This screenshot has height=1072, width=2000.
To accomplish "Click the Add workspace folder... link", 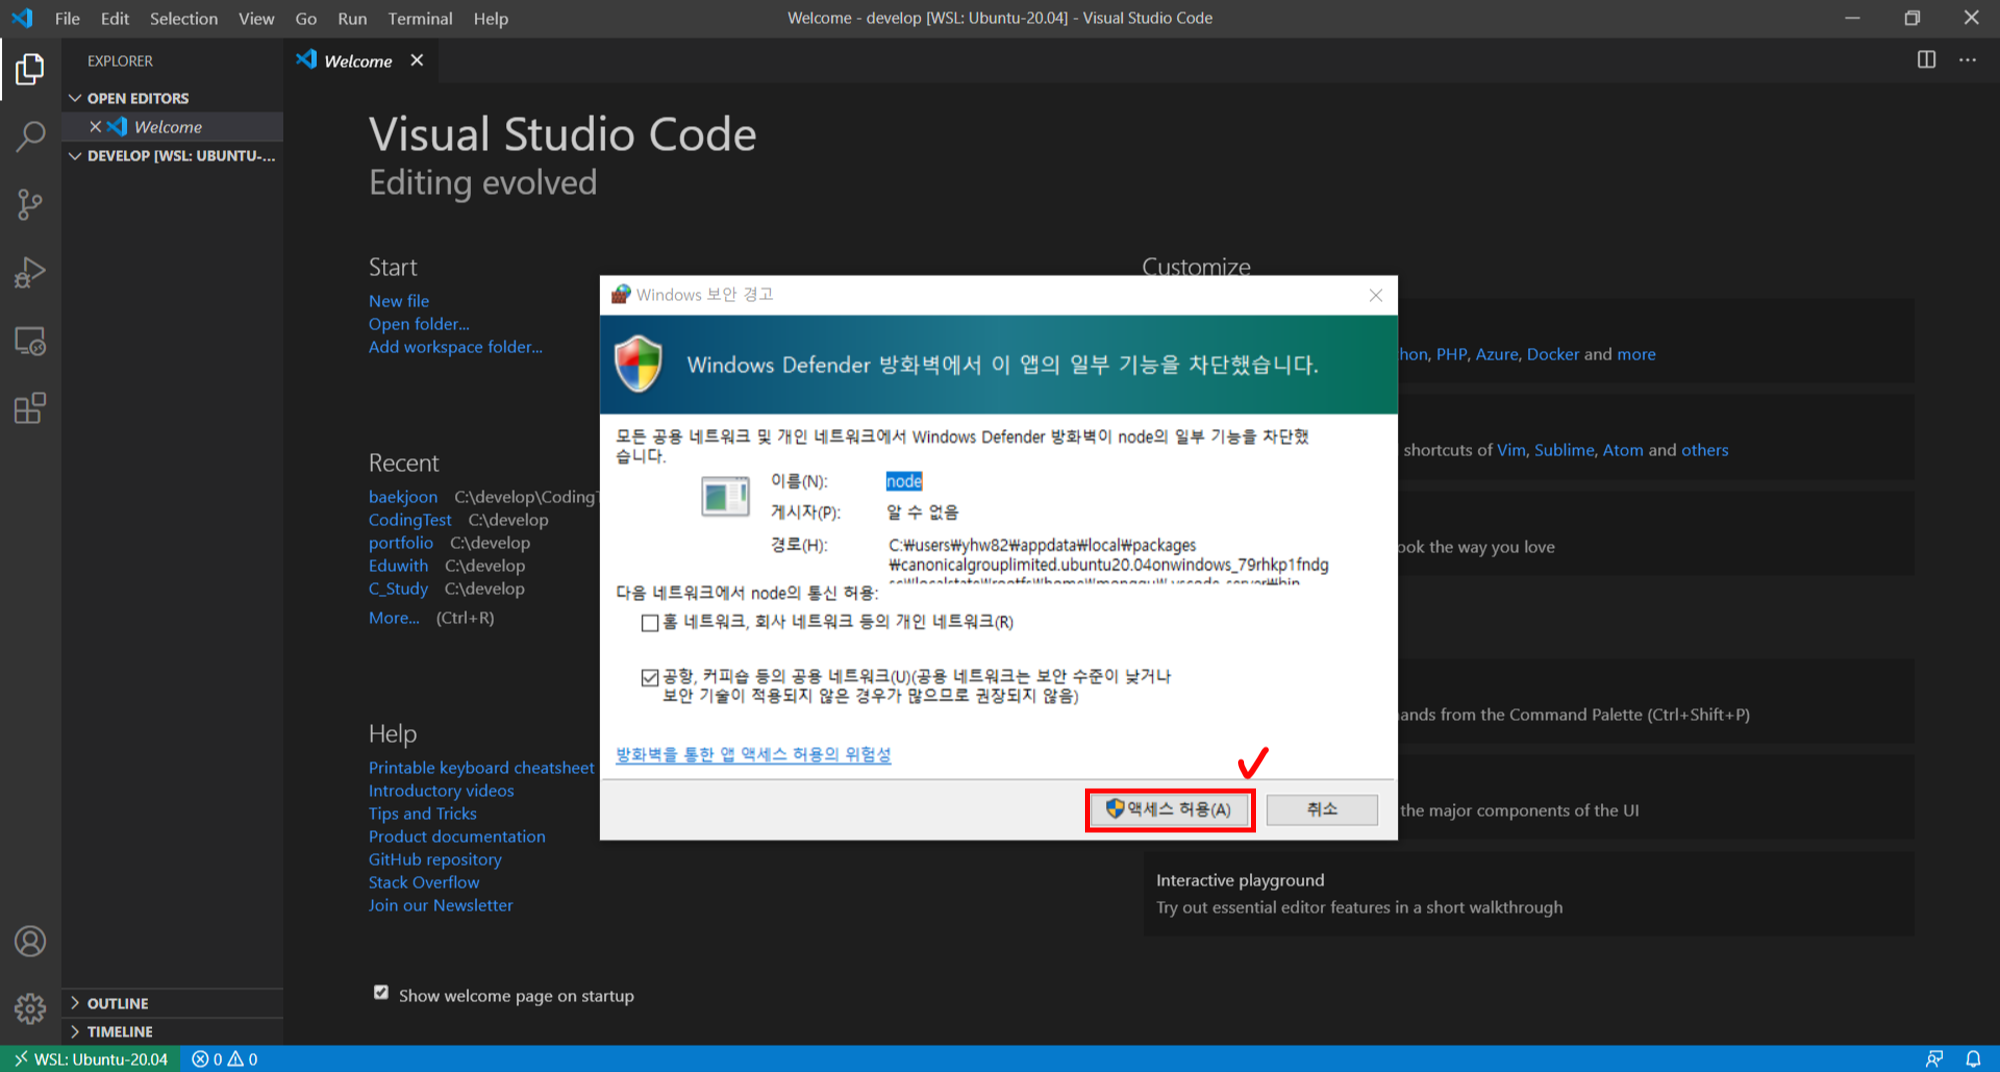I will (x=455, y=347).
